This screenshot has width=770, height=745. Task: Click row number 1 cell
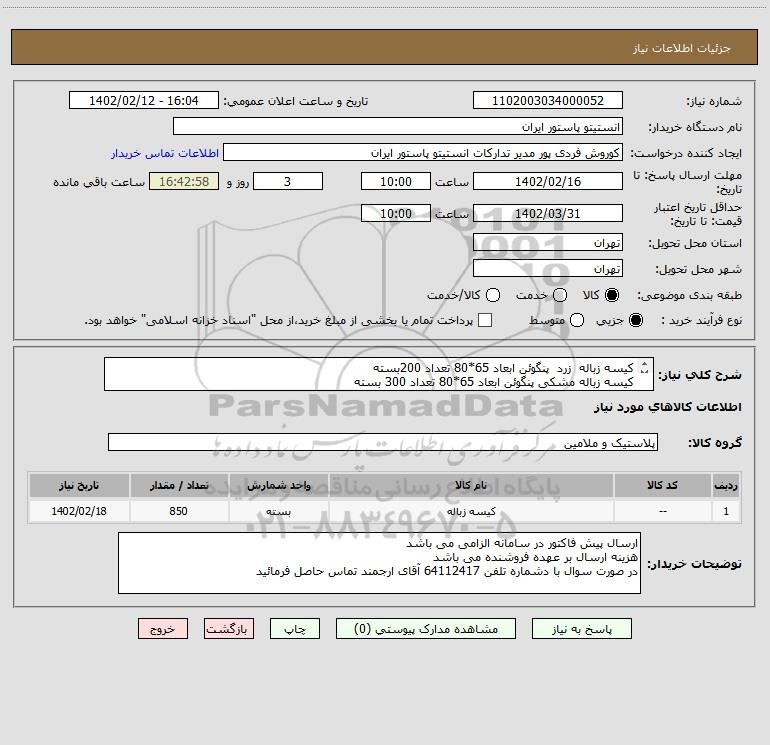click(x=726, y=511)
